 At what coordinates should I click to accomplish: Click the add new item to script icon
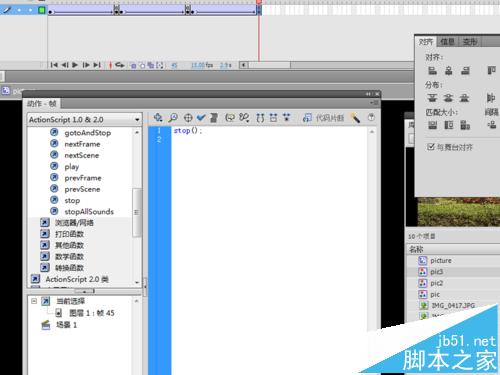click(158, 117)
